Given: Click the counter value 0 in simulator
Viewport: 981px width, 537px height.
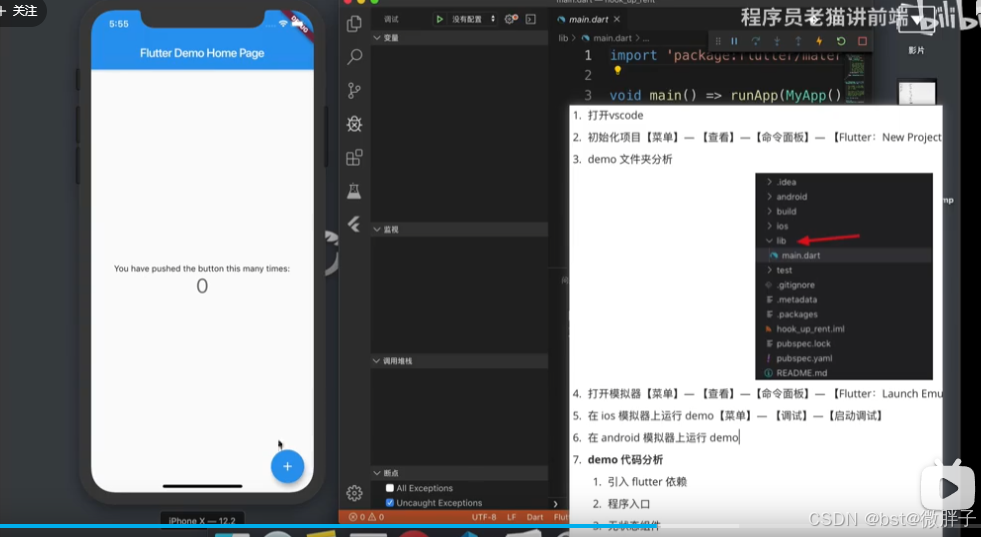Looking at the screenshot, I should (202, 286).
